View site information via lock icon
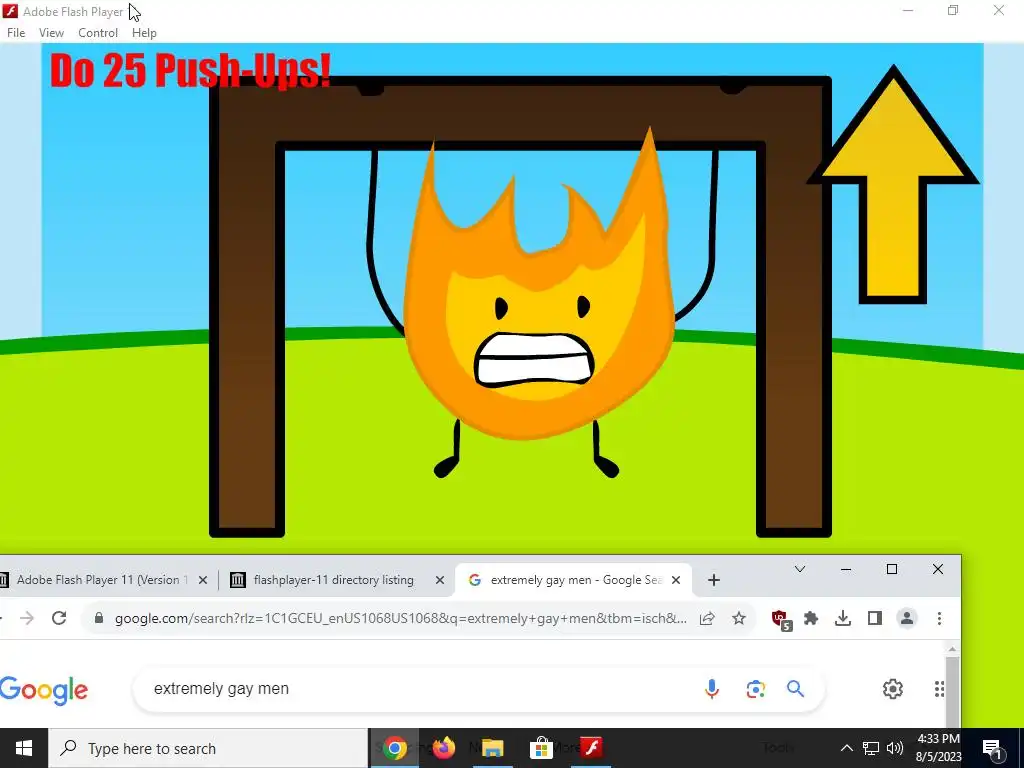 99,618
